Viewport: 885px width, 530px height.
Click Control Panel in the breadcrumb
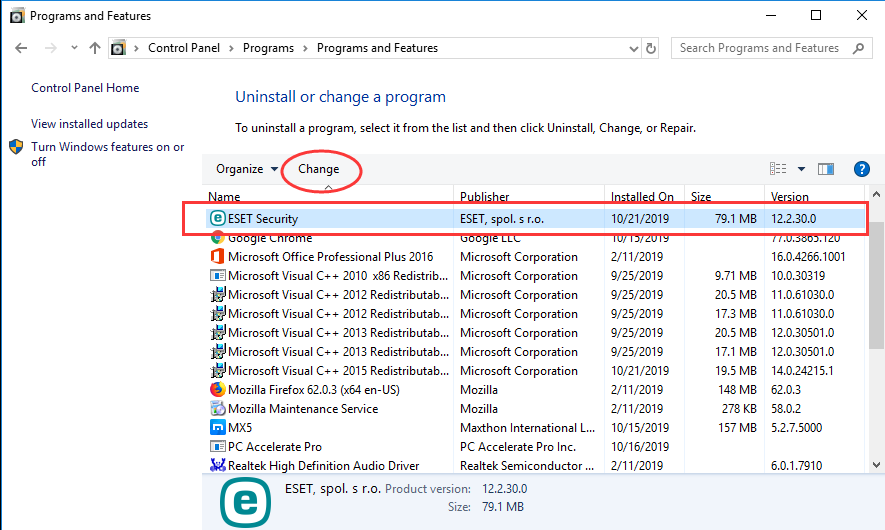pos(184,48)
